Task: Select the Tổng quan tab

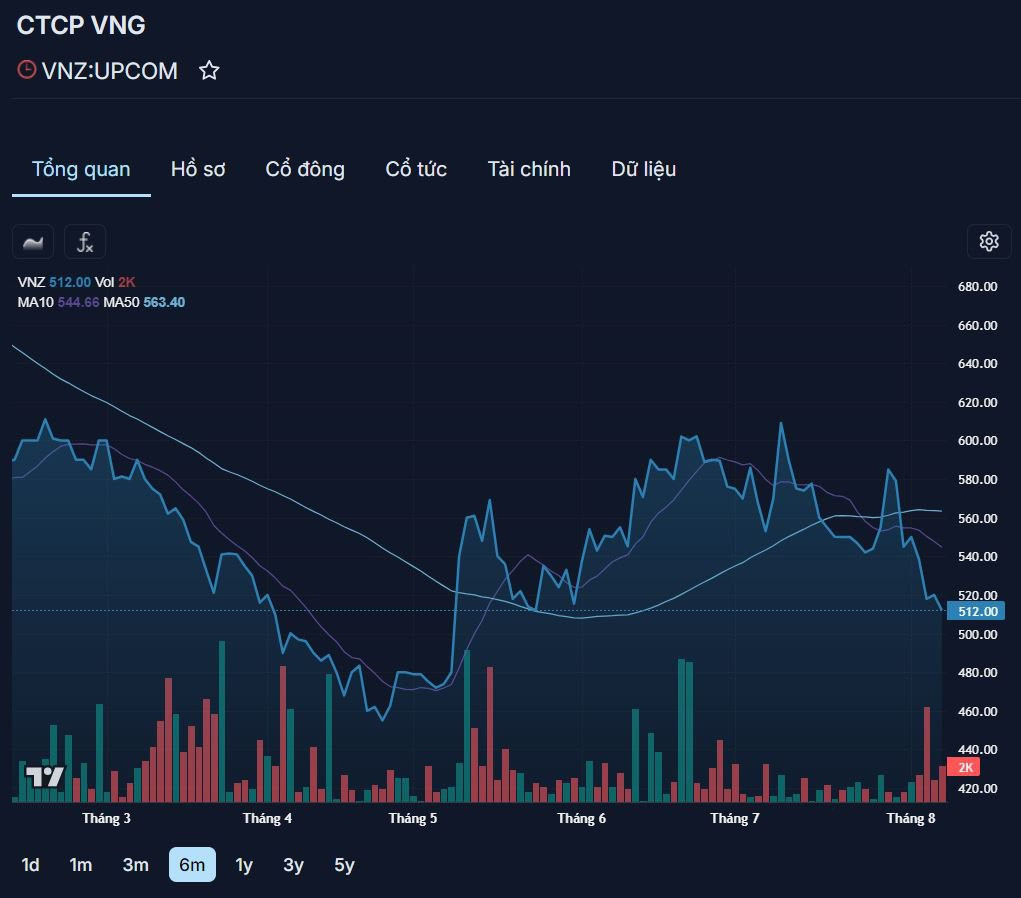Action: pos(81,169)
